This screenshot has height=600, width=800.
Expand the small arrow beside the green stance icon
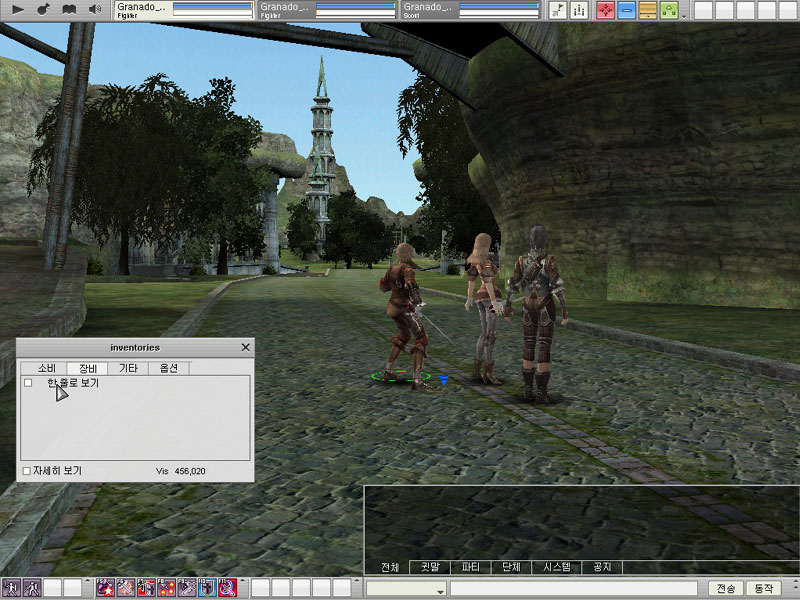684,16
